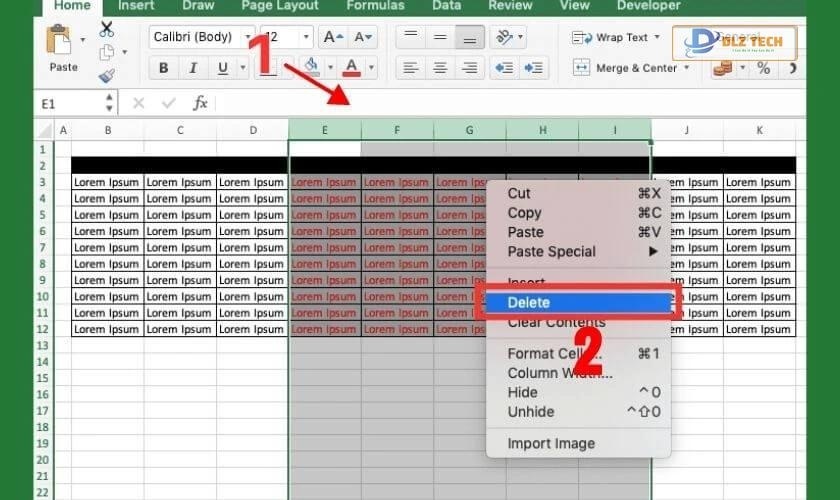Click the Paste clipboard icon
Image resolution: width=840 pixels, height=500 pixels.
[63, 46]
